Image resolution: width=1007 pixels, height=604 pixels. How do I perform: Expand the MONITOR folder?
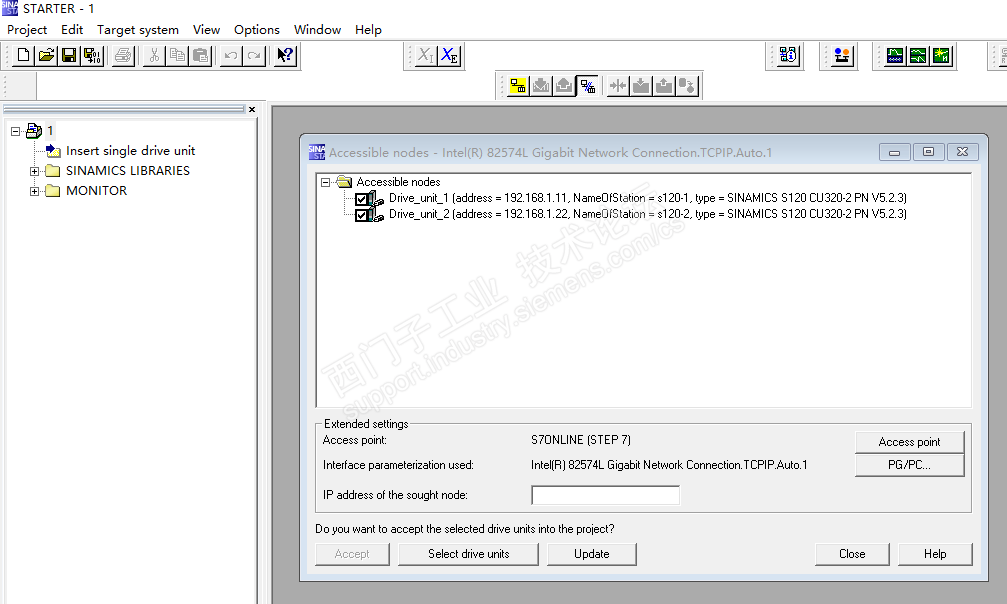(35, 191)
